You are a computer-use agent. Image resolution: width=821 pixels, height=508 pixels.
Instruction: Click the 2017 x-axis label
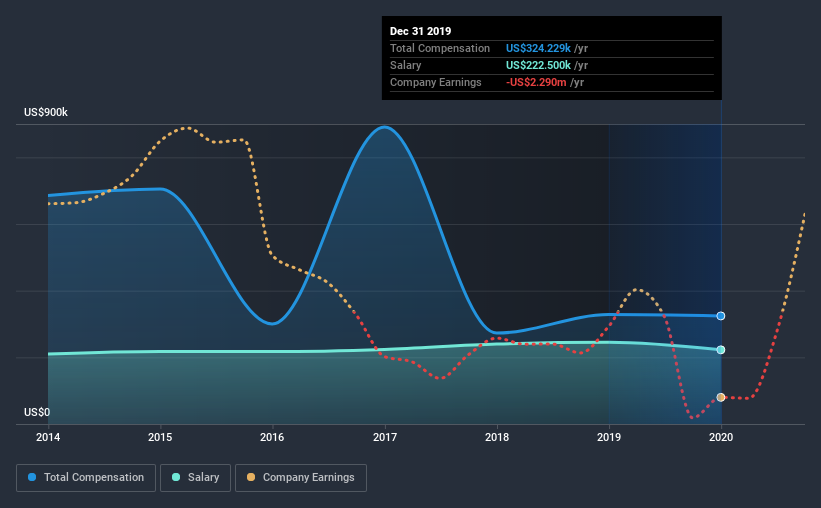click(x=385, y=437)
